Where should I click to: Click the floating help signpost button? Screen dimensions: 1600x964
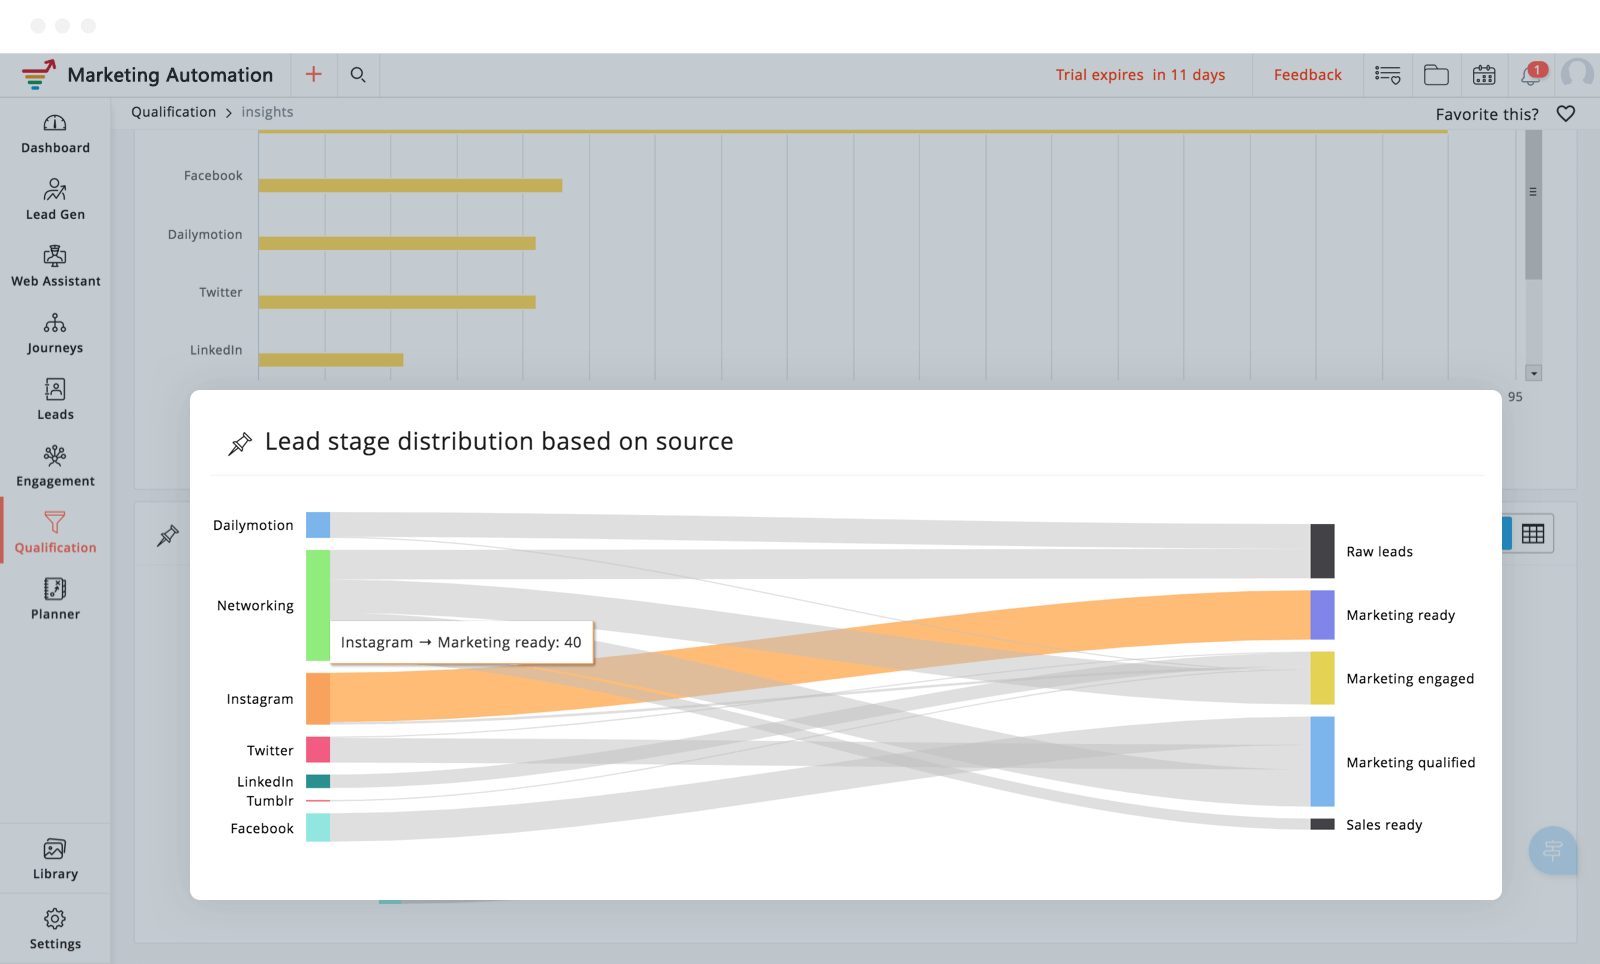click(x=1553, y=851)
